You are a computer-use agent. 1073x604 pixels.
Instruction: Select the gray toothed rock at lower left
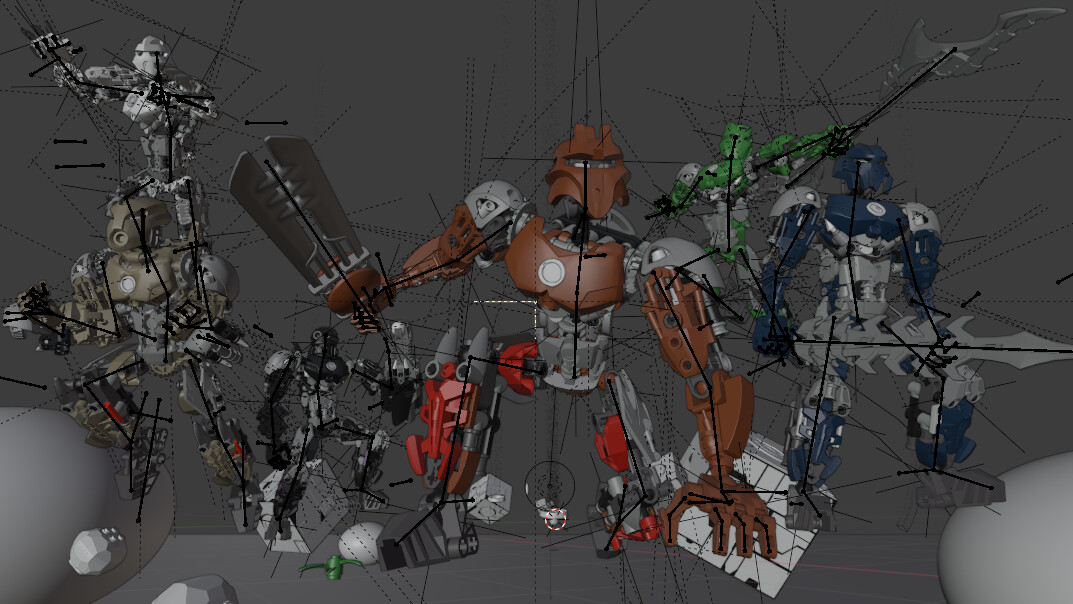(x=98, y=550)
